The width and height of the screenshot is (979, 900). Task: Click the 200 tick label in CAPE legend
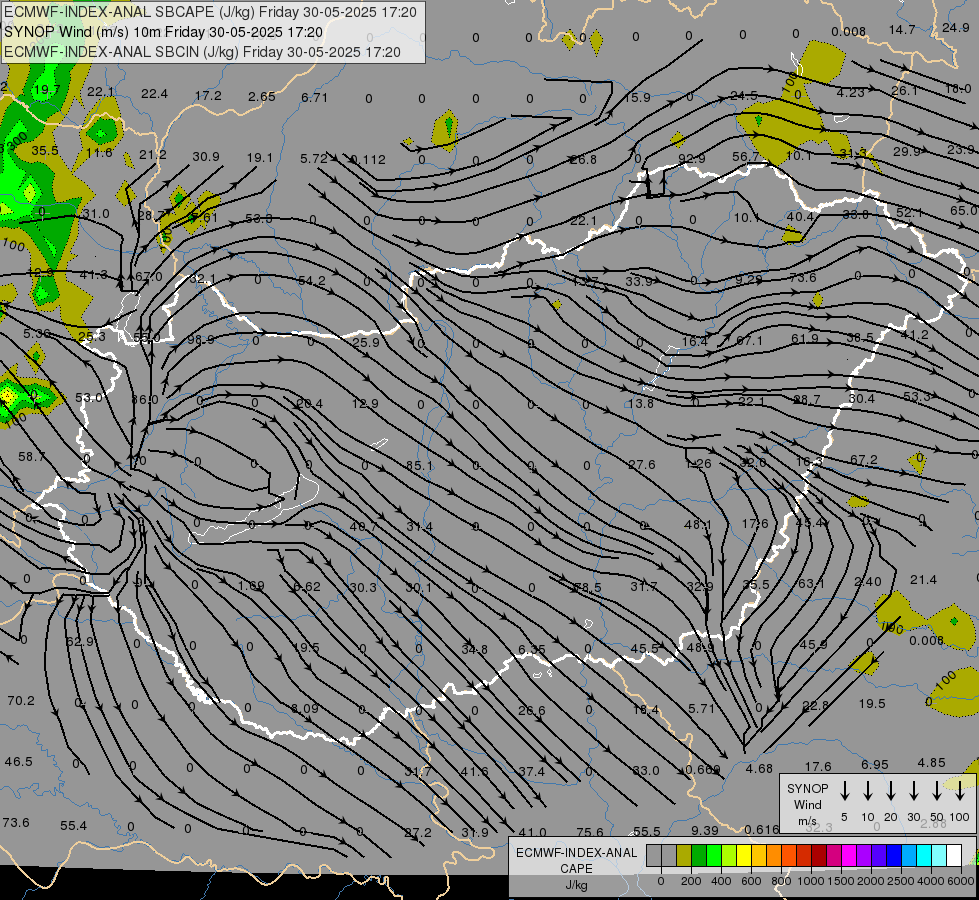coord(691,881)
